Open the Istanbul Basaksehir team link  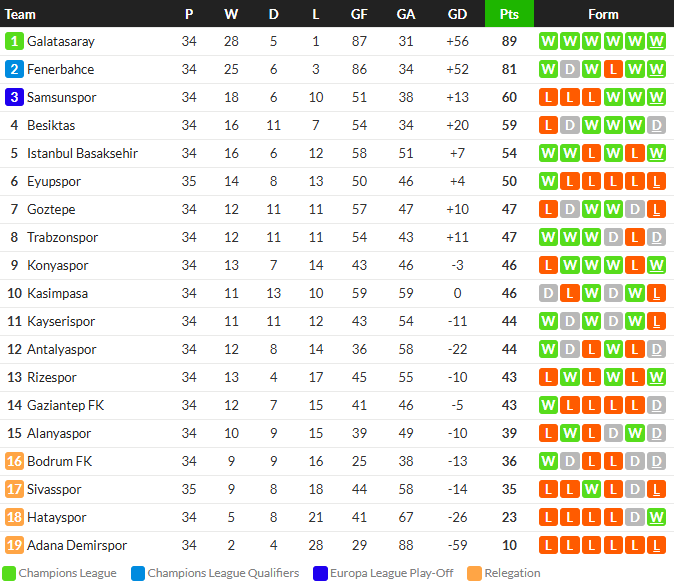[x=82, y=153]
